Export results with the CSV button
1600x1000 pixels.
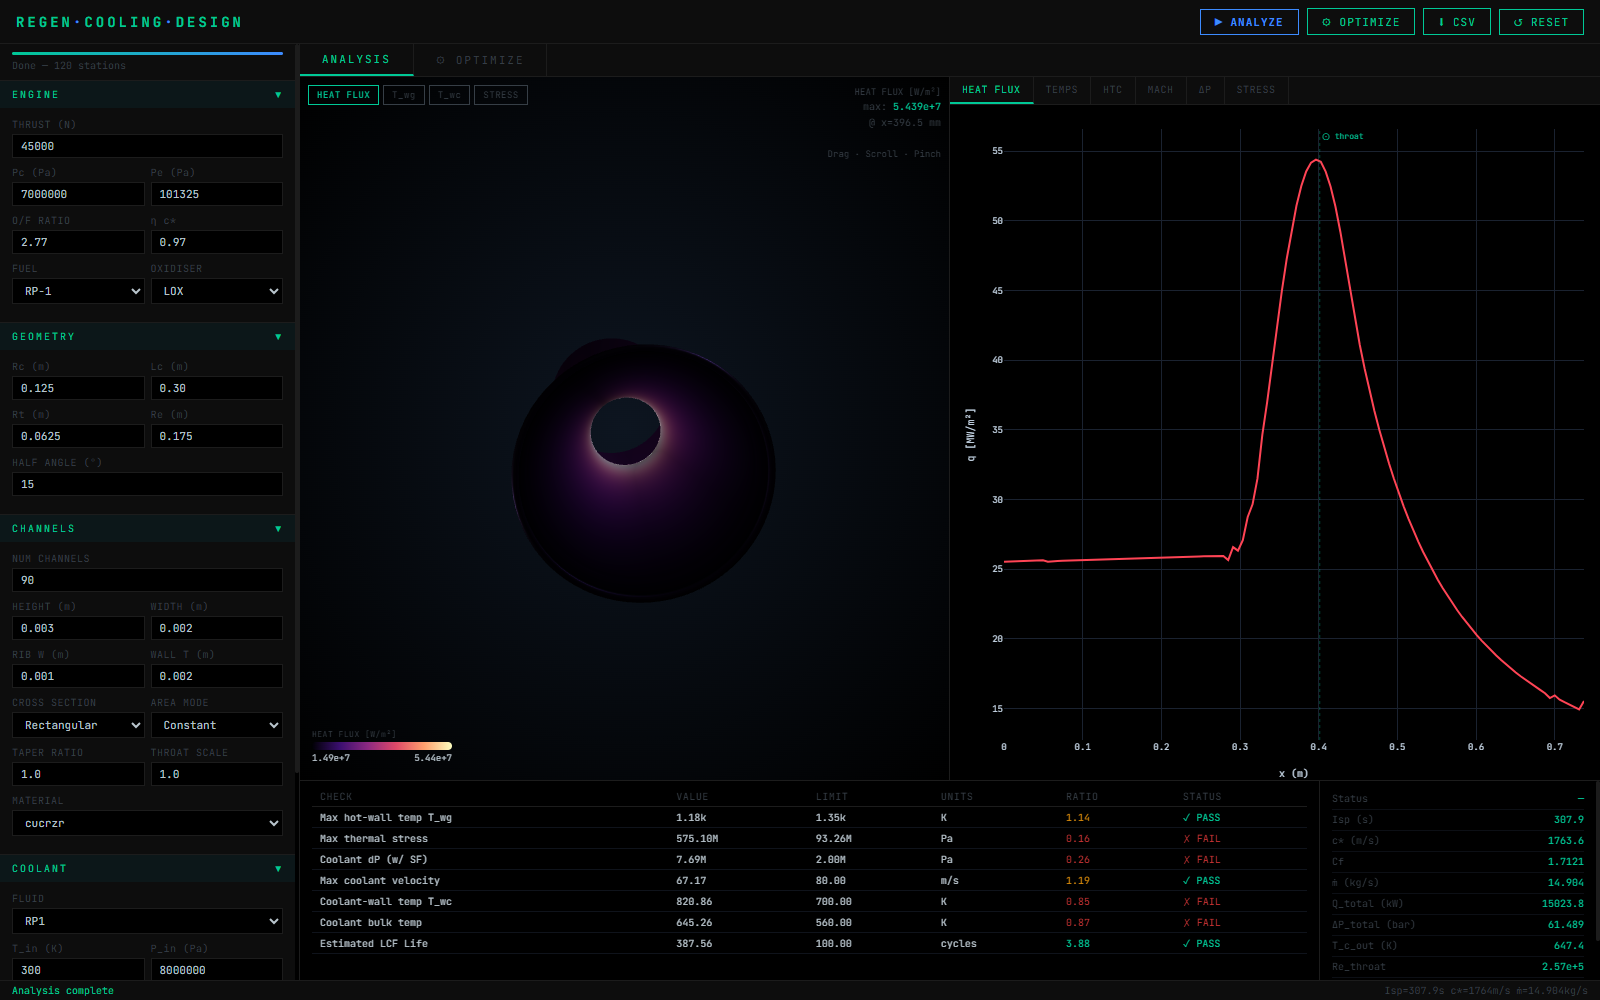pyautogui.click(x=1457, y=22)
